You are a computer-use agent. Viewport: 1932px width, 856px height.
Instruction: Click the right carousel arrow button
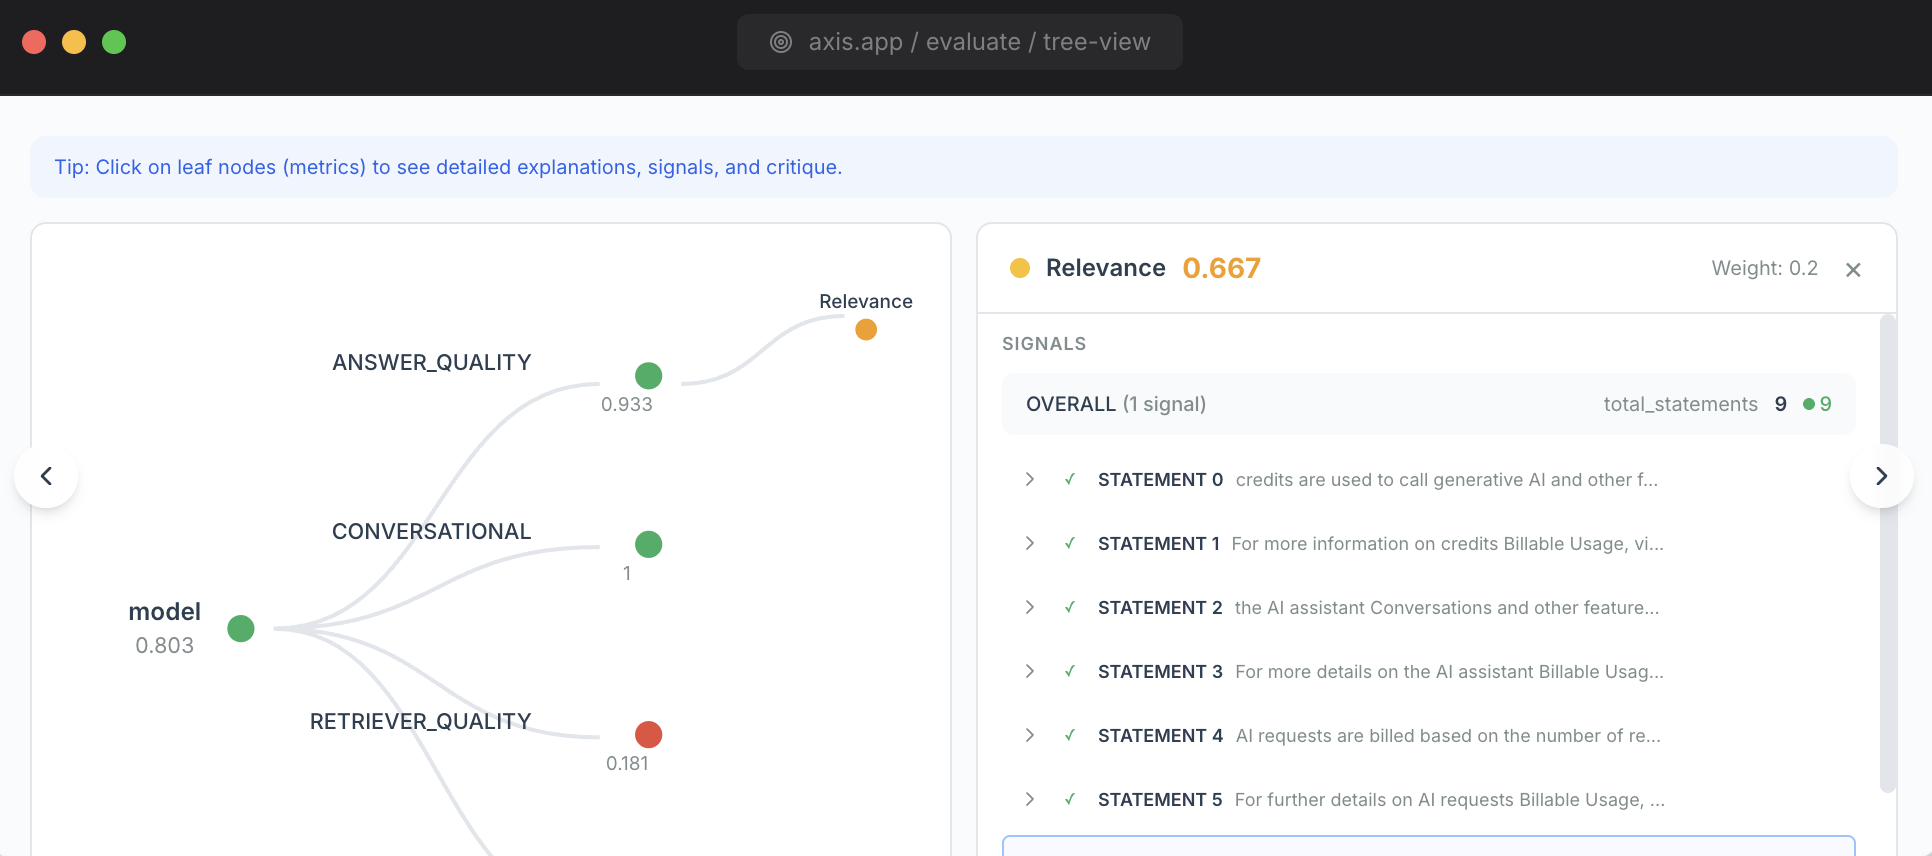click(x=1881, y=476)
